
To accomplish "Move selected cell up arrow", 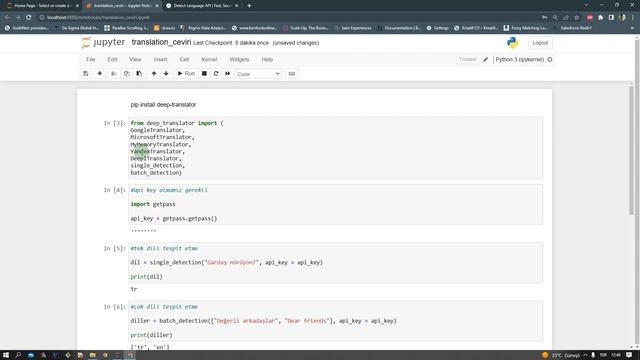I will [x=154, y=73].
